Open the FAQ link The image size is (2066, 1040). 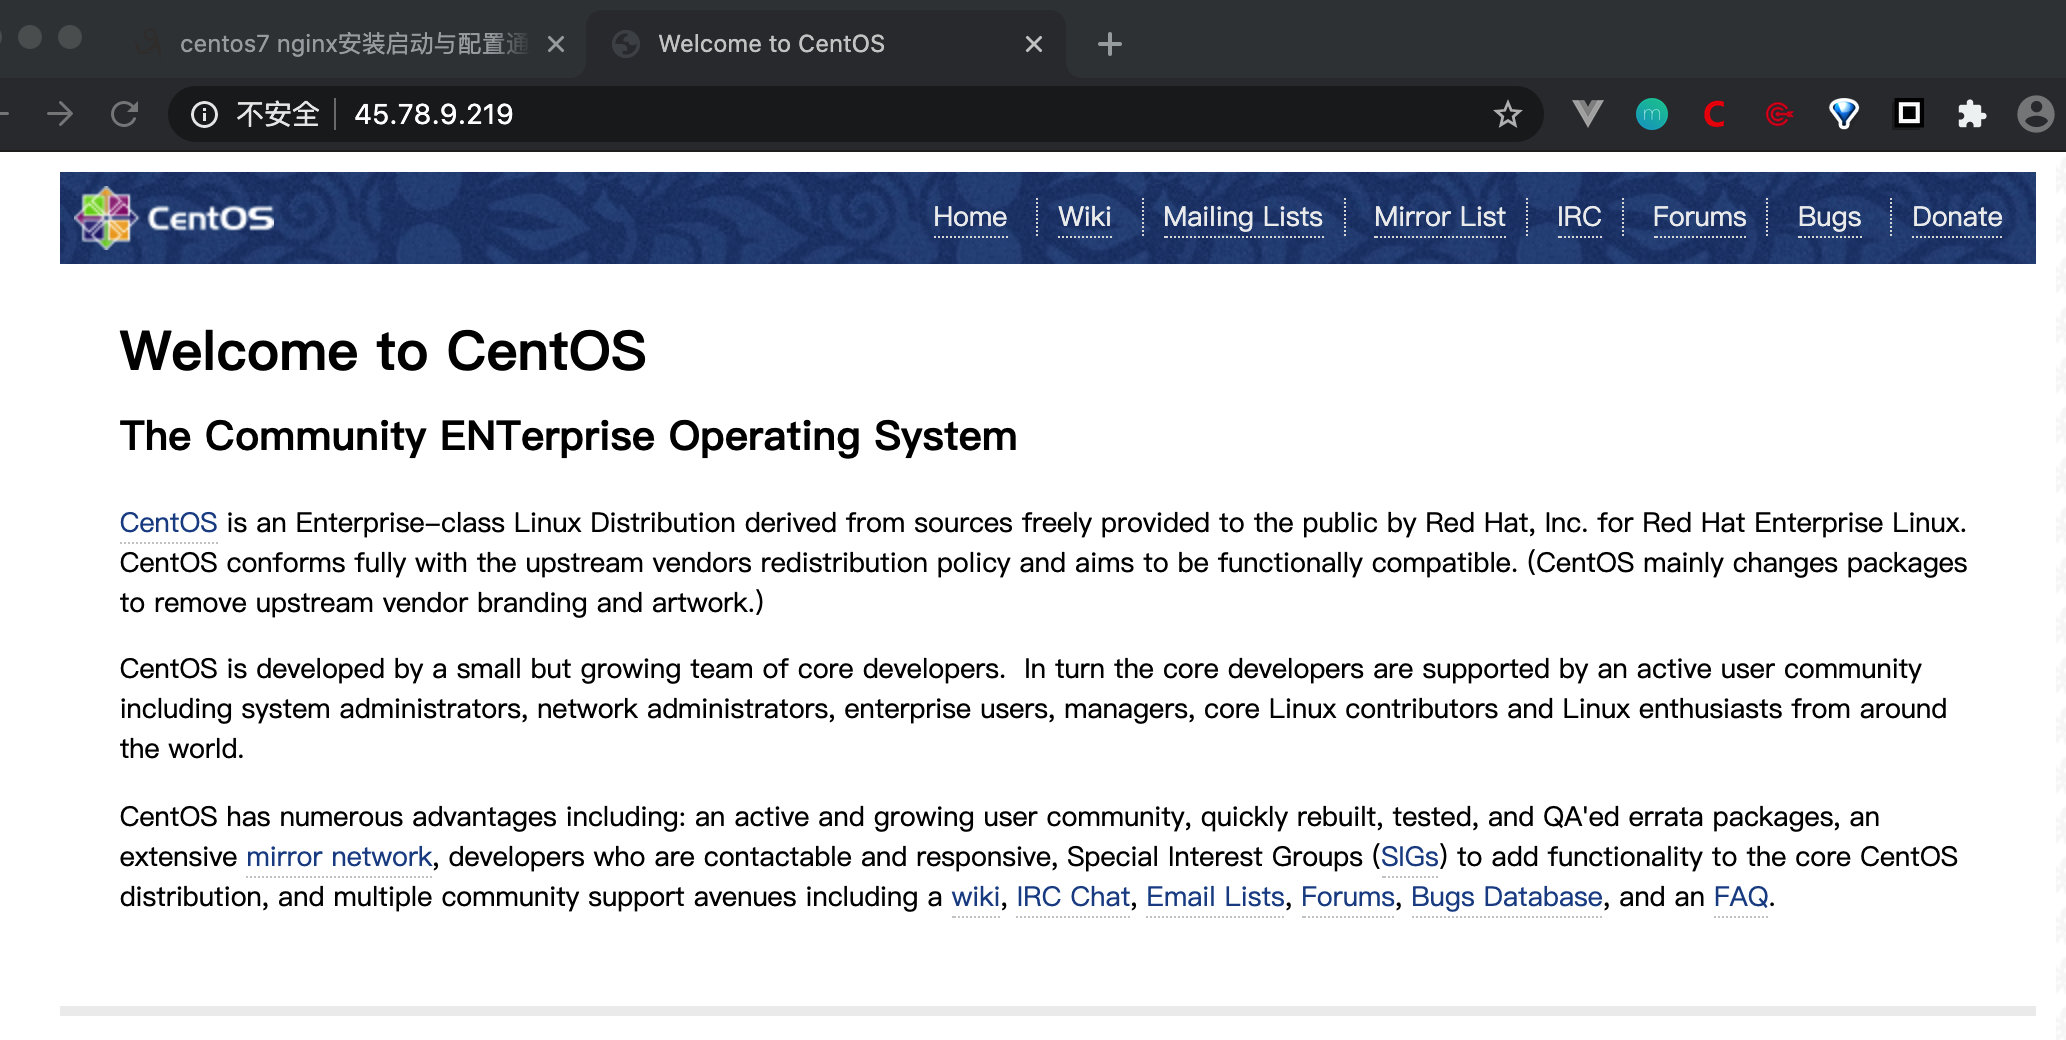(1741, 897)
